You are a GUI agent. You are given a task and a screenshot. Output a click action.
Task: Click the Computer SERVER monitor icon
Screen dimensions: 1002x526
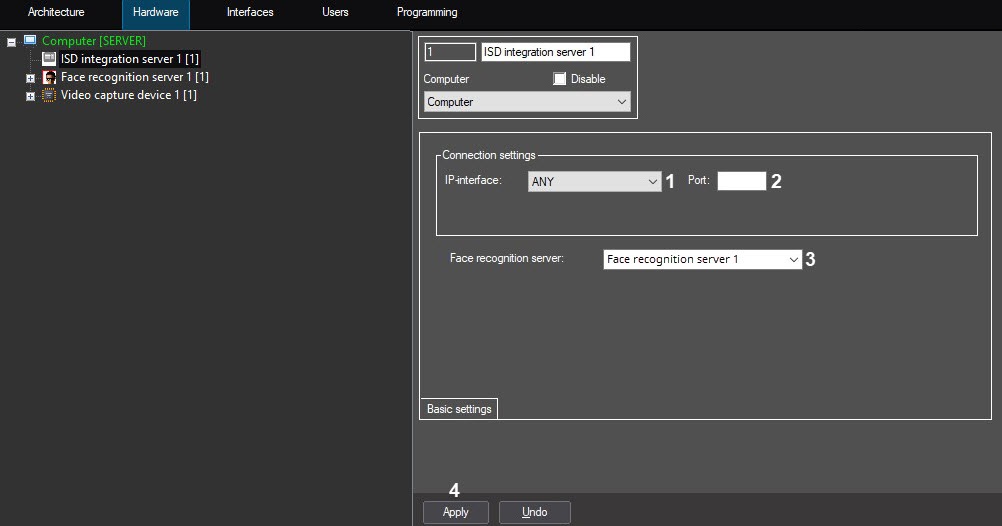(x=30, y=41)
